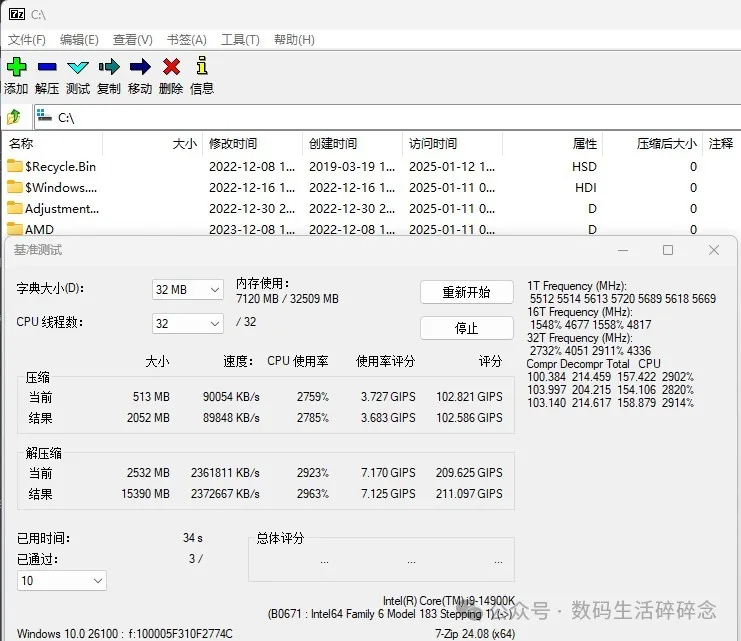The width and height of the screenshot is (741, 641).
Task: Sort by the 注释 column header
Action: [x=722, y=143]
